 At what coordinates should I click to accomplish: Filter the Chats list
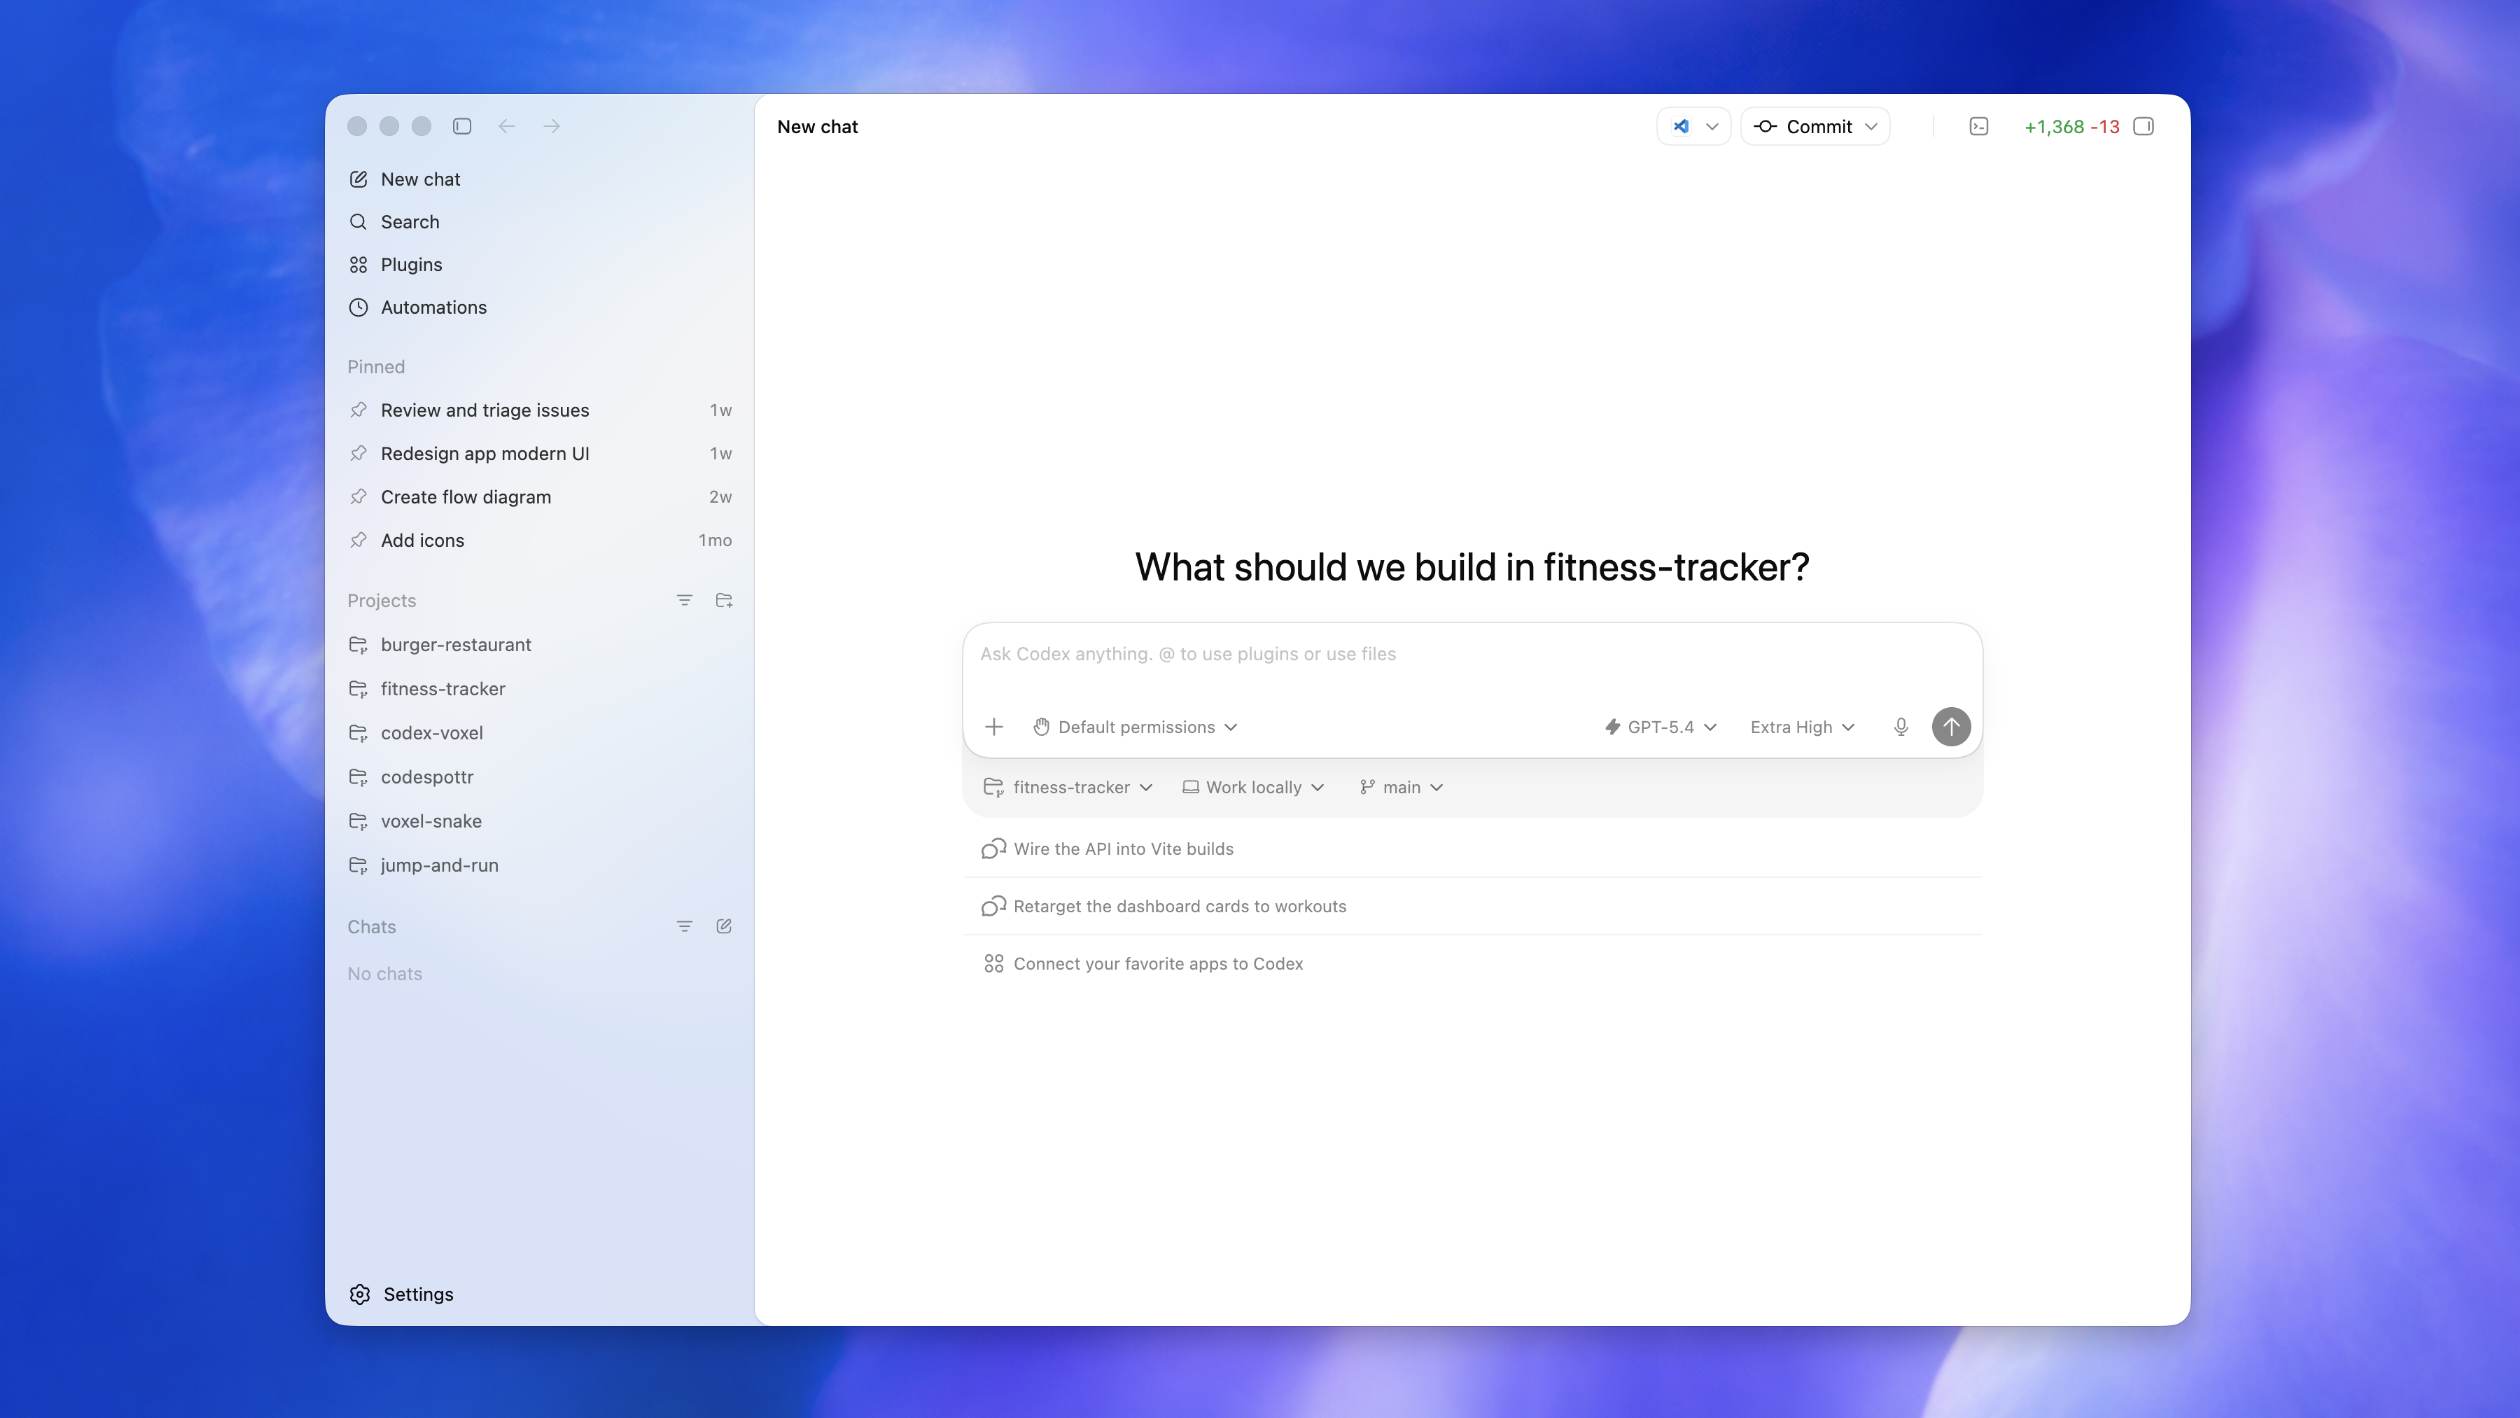coord(684,926)
